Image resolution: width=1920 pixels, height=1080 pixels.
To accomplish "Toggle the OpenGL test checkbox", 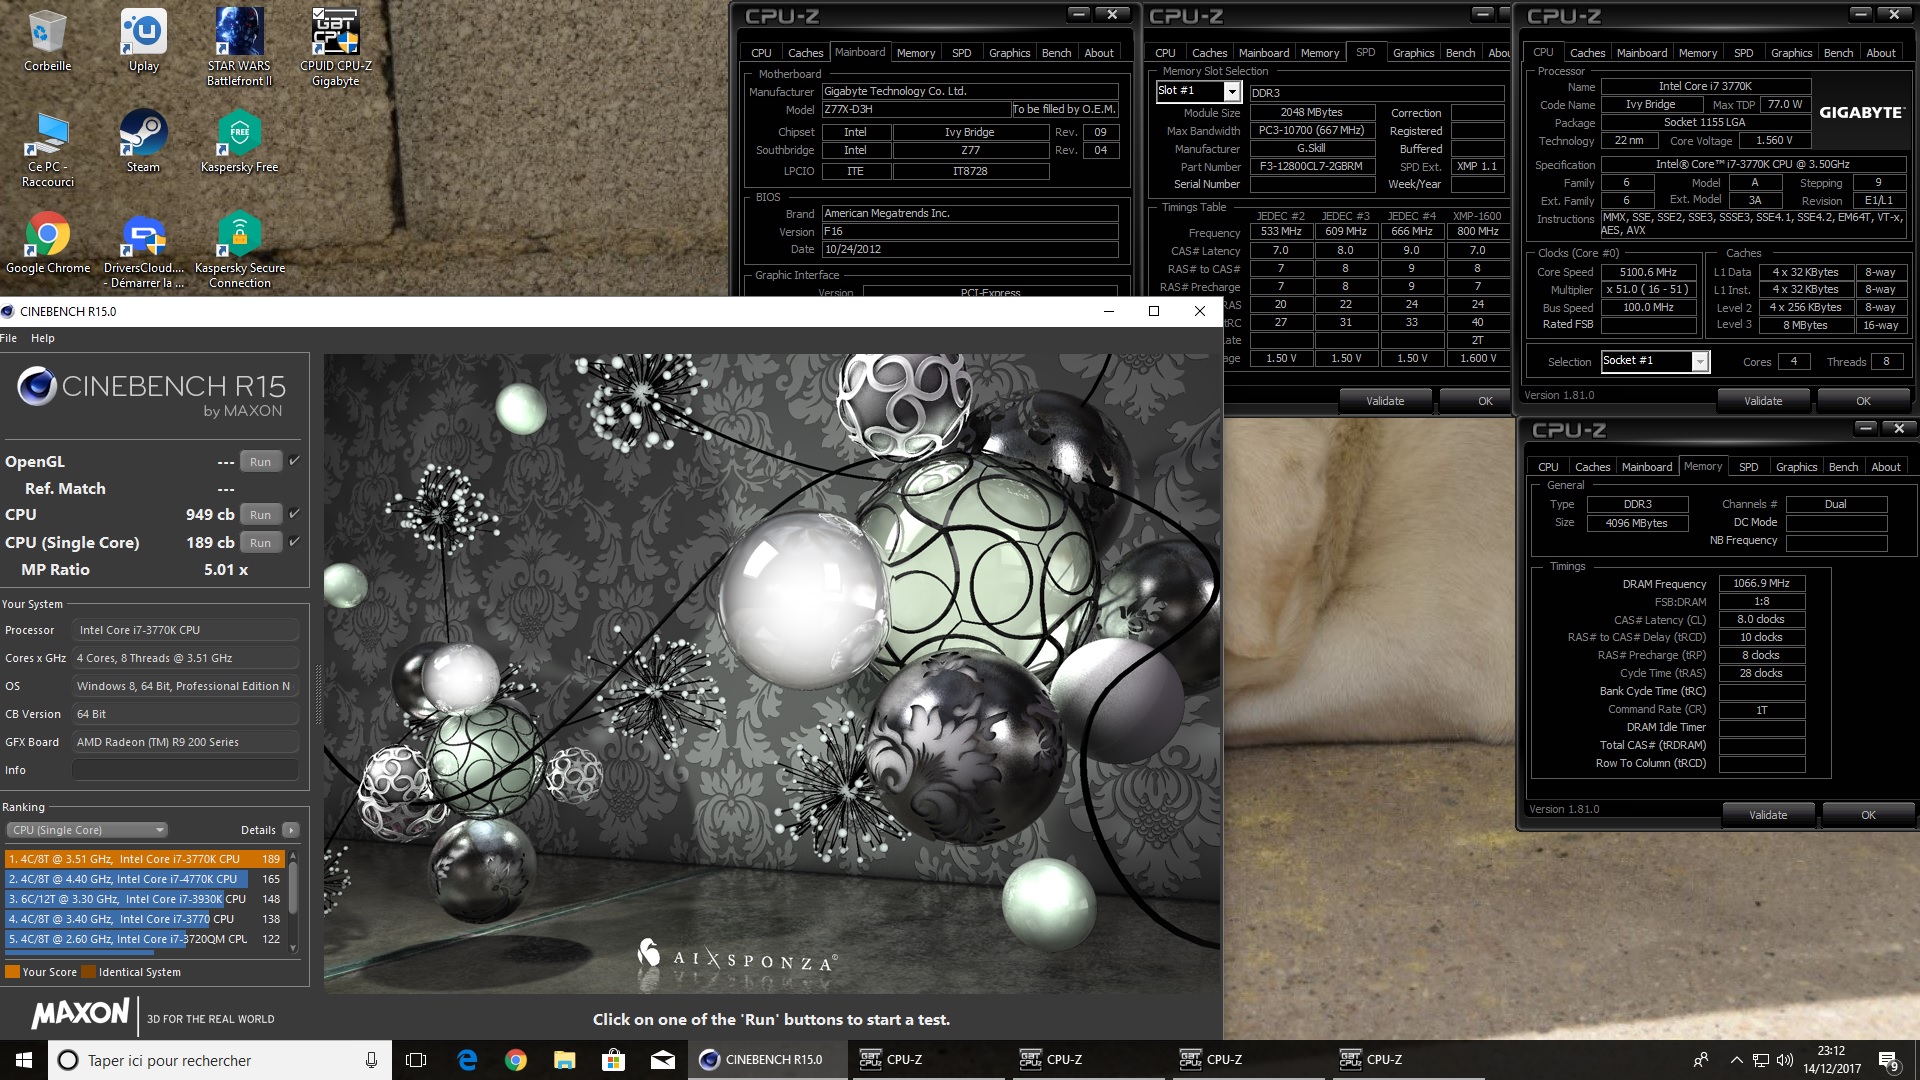I will point(294,461).
